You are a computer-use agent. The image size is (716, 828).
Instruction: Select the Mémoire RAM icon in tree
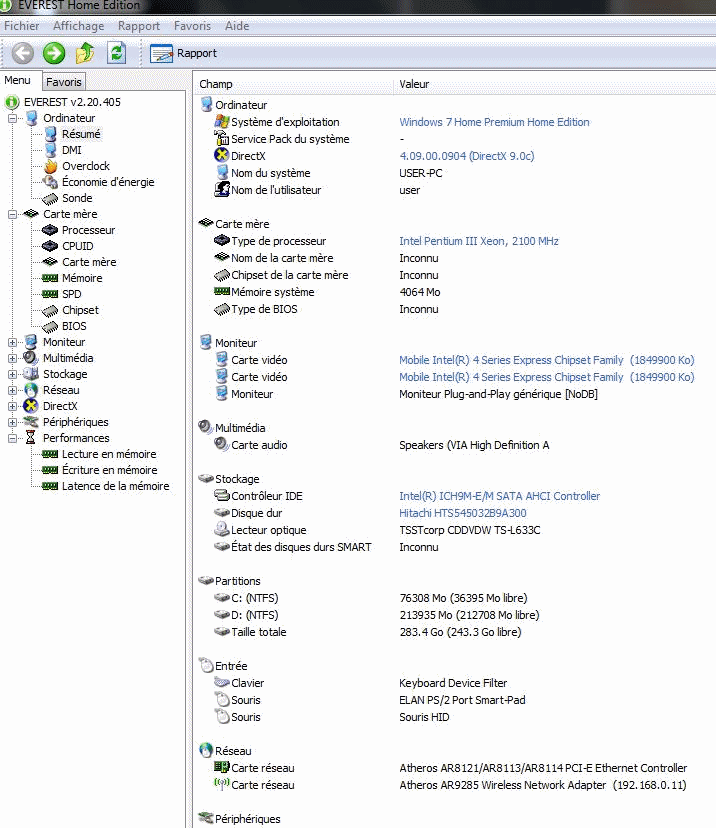[x=50, y=278]
